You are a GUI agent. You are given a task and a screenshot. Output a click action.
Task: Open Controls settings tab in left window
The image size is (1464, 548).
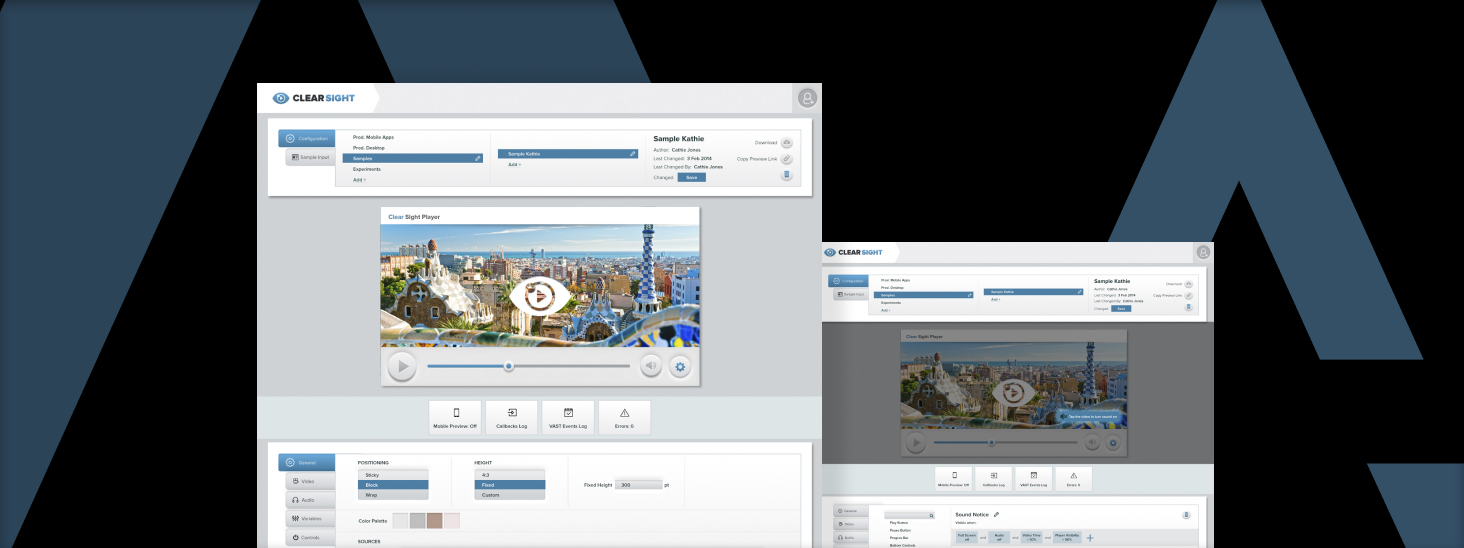click(310, 538)
